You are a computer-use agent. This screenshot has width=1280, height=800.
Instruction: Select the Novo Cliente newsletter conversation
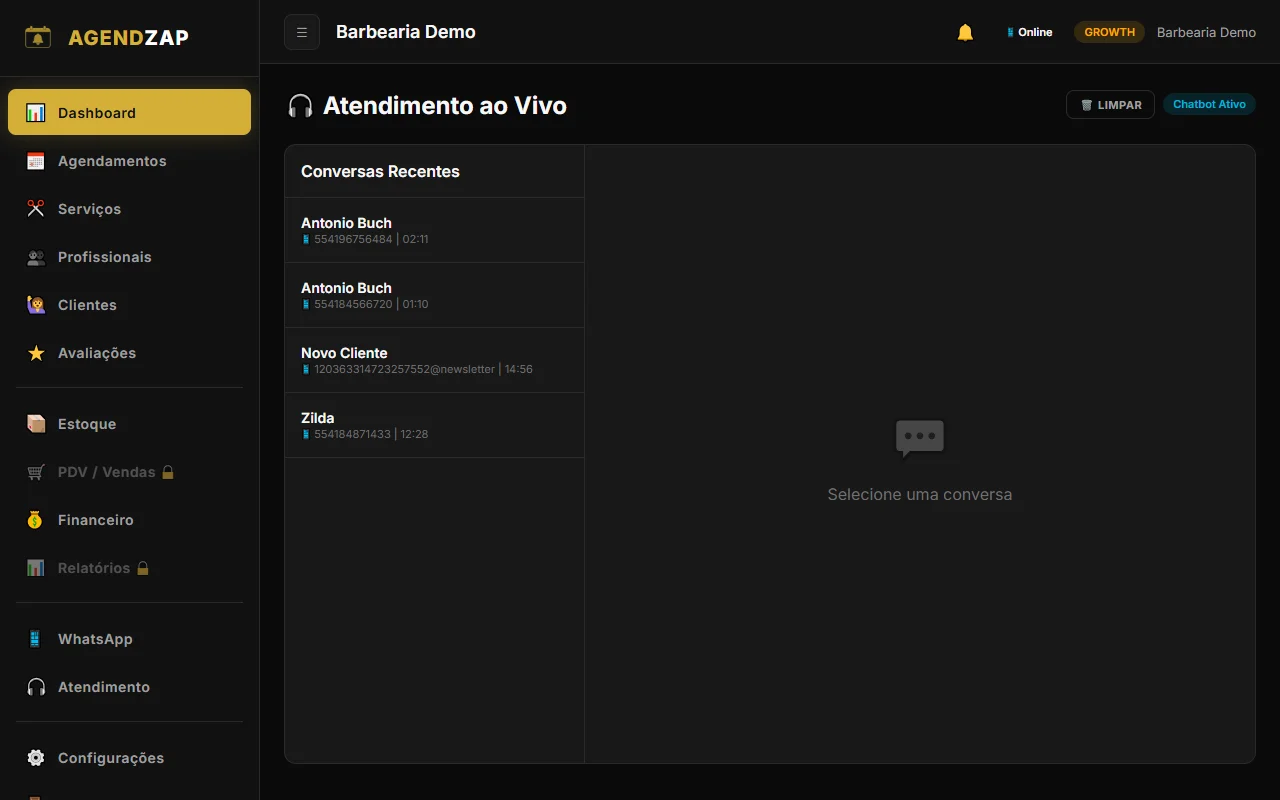tap(434, 360)
